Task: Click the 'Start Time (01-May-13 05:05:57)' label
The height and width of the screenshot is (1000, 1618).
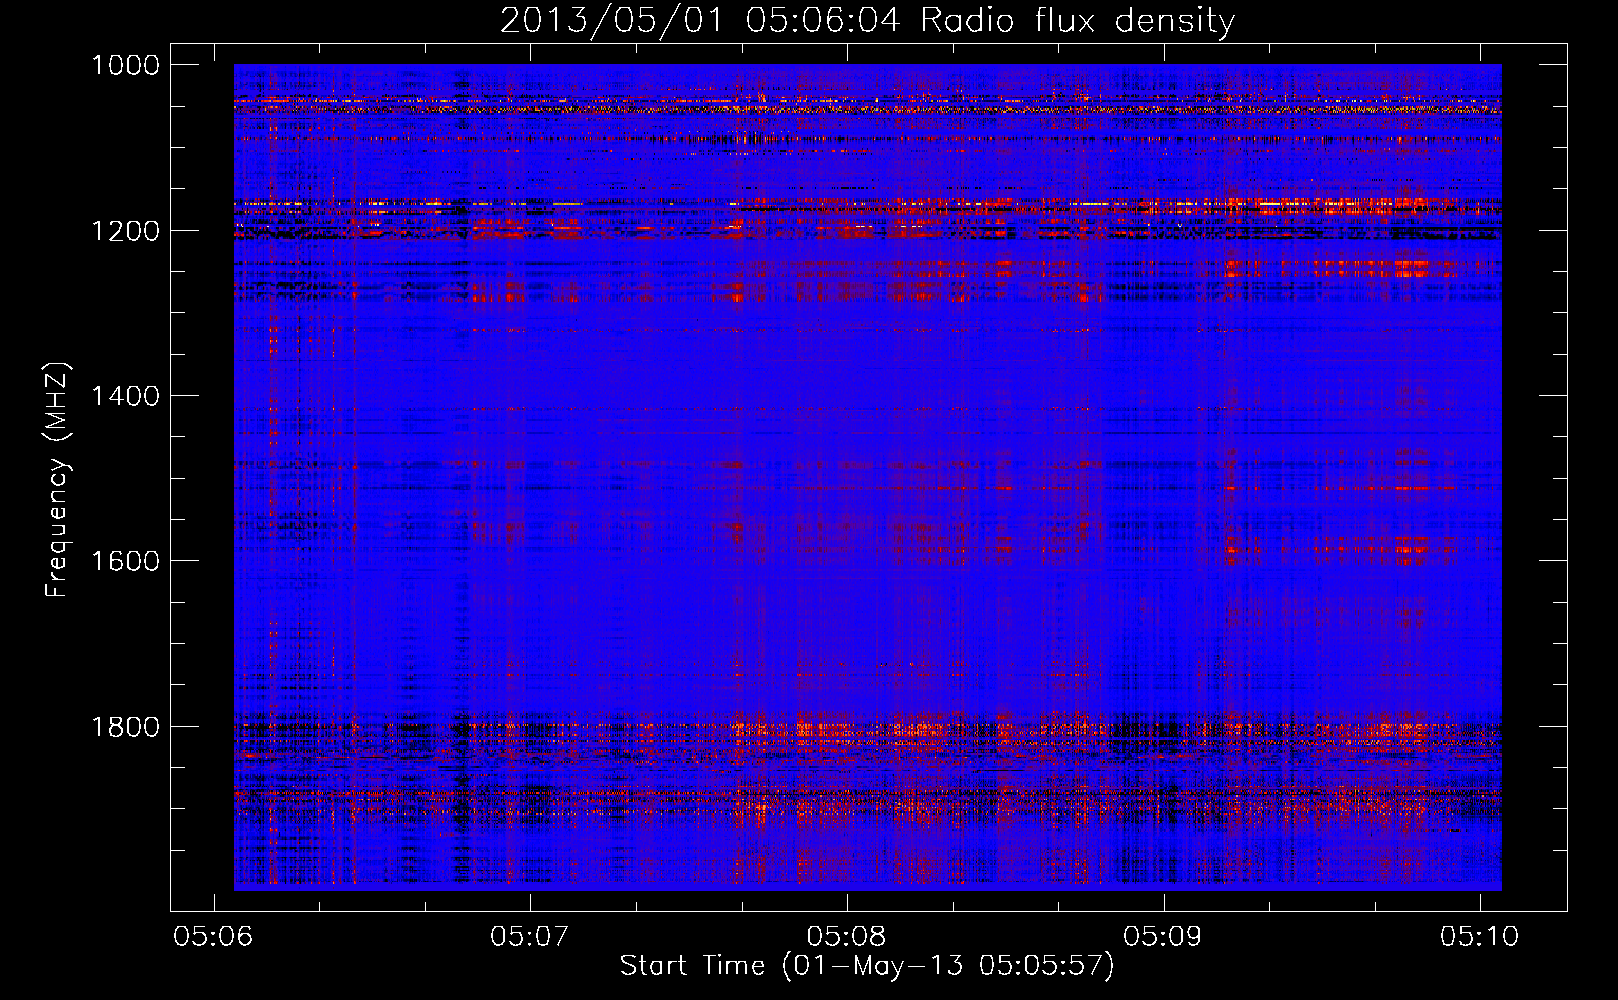Action: (867, 966)
